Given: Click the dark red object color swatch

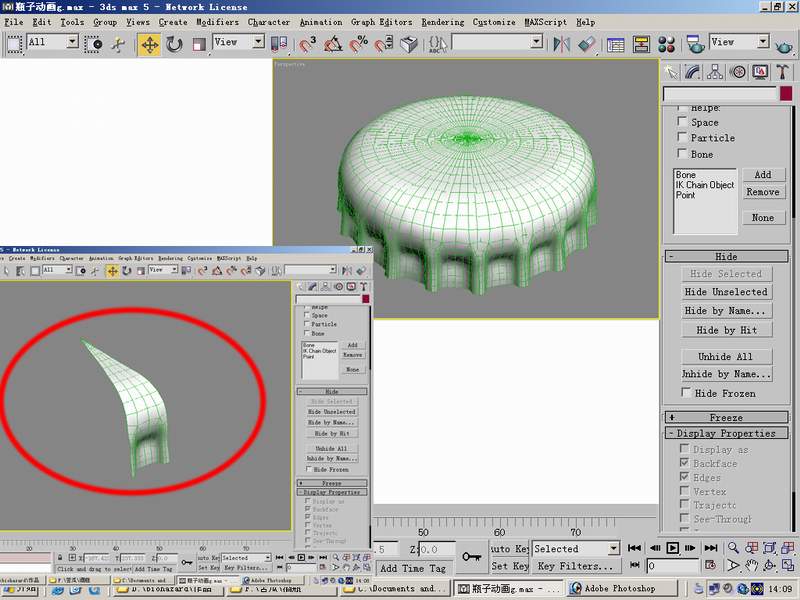Looking at the screenshot, I should tap(786, 93).
